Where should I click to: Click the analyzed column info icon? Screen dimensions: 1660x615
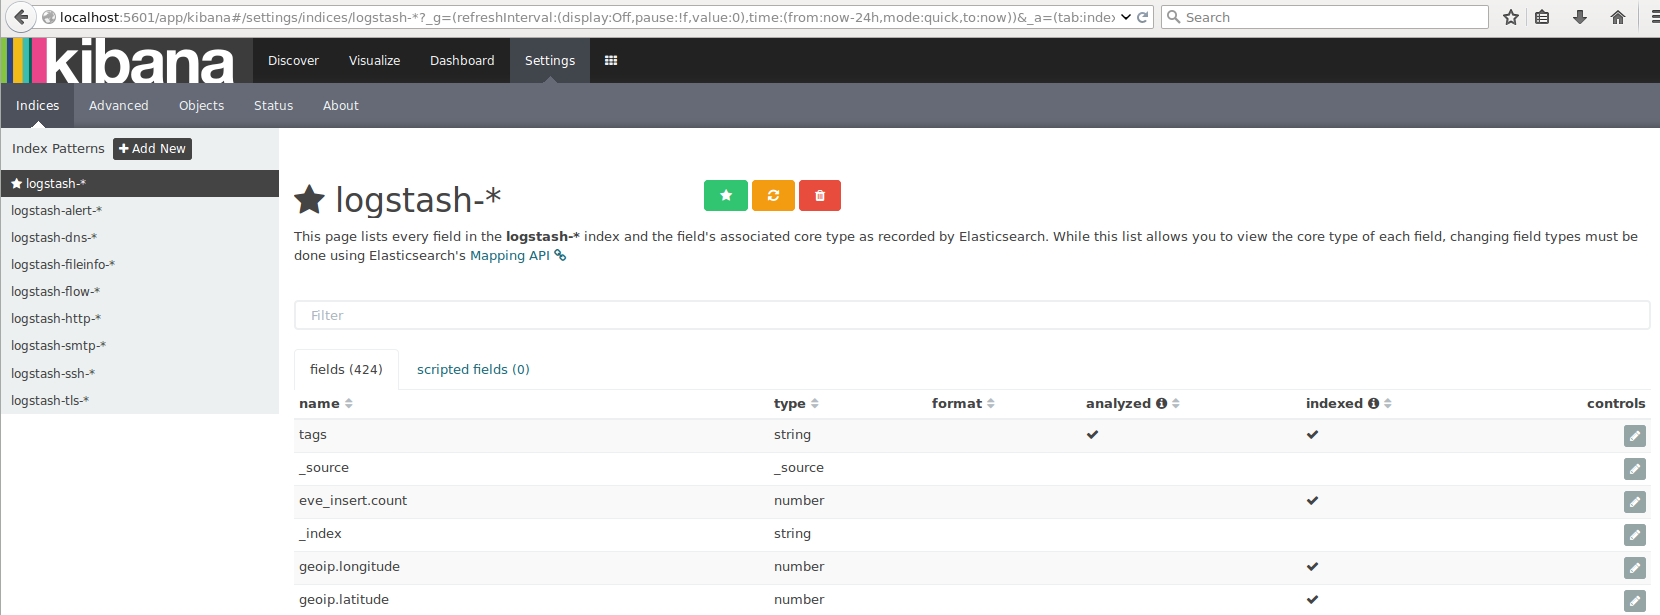[x=1161, y=404]
